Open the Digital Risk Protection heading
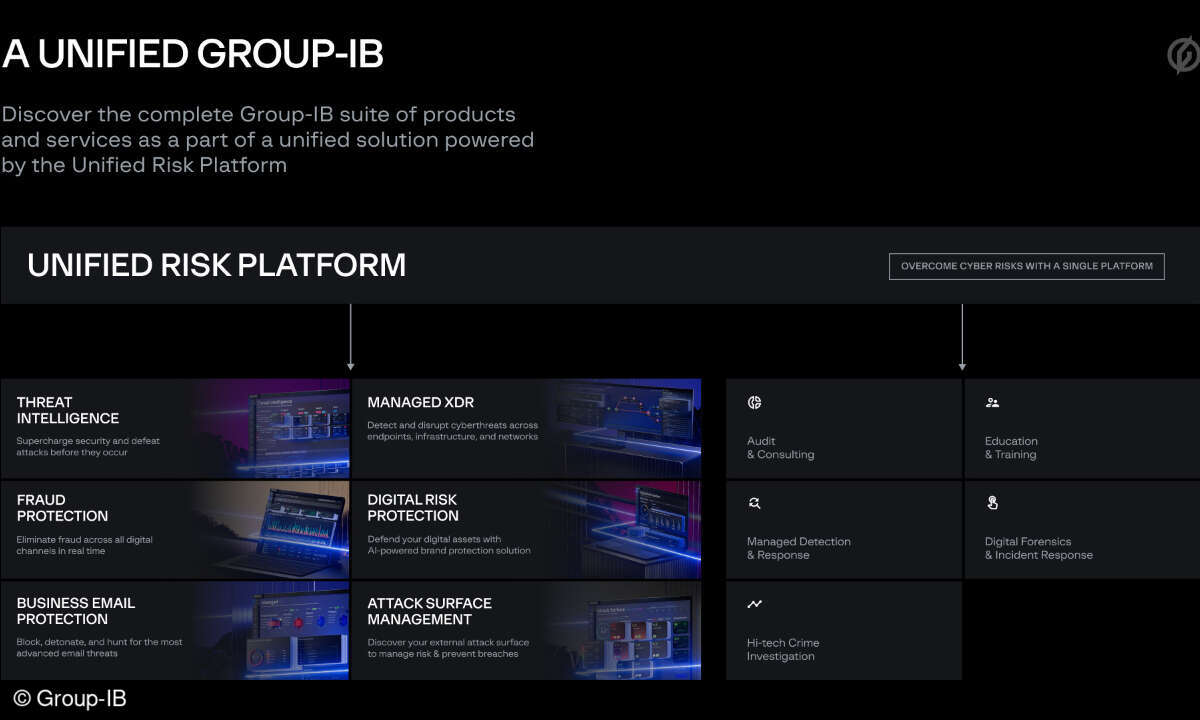This screenshot has height=720, width=1200. coord(413,508)
